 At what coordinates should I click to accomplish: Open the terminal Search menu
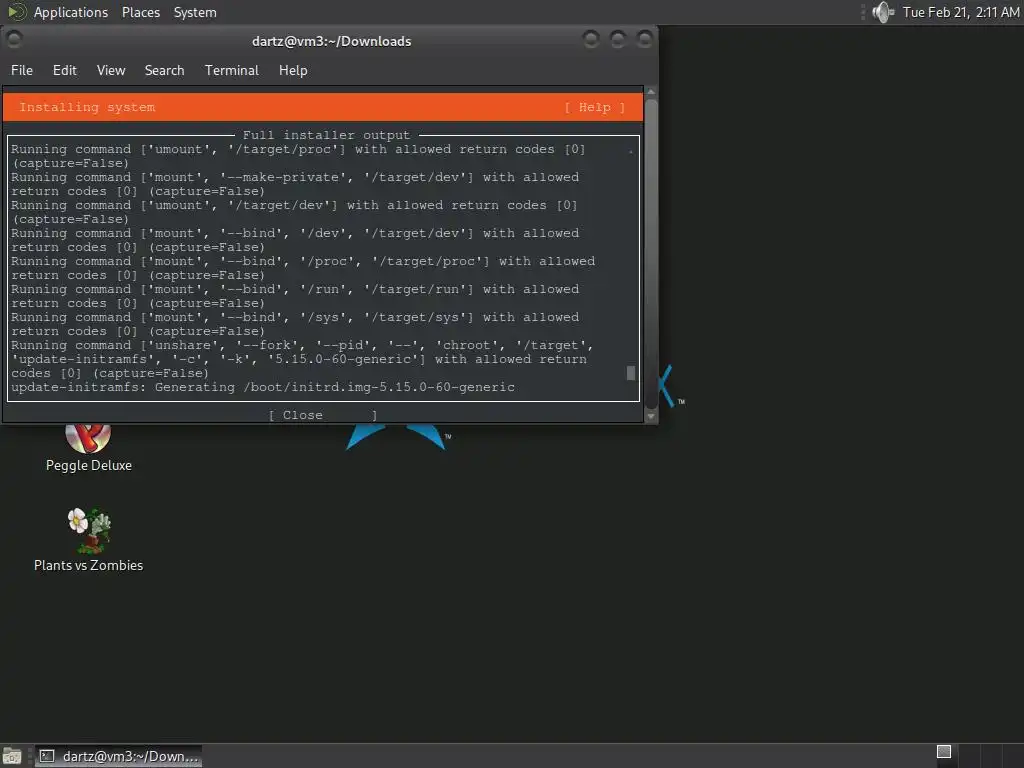165,71
